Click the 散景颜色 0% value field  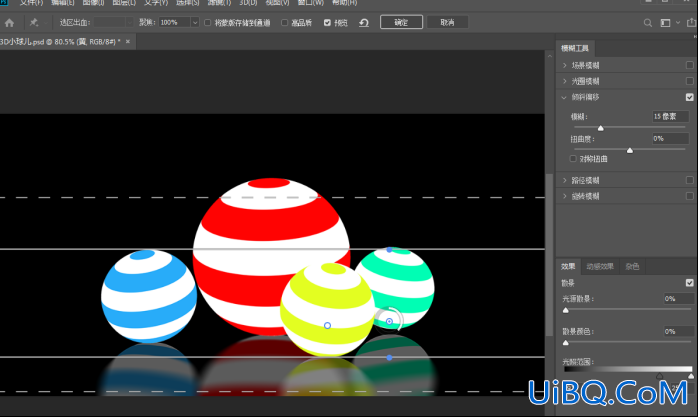tap(678, 332)
